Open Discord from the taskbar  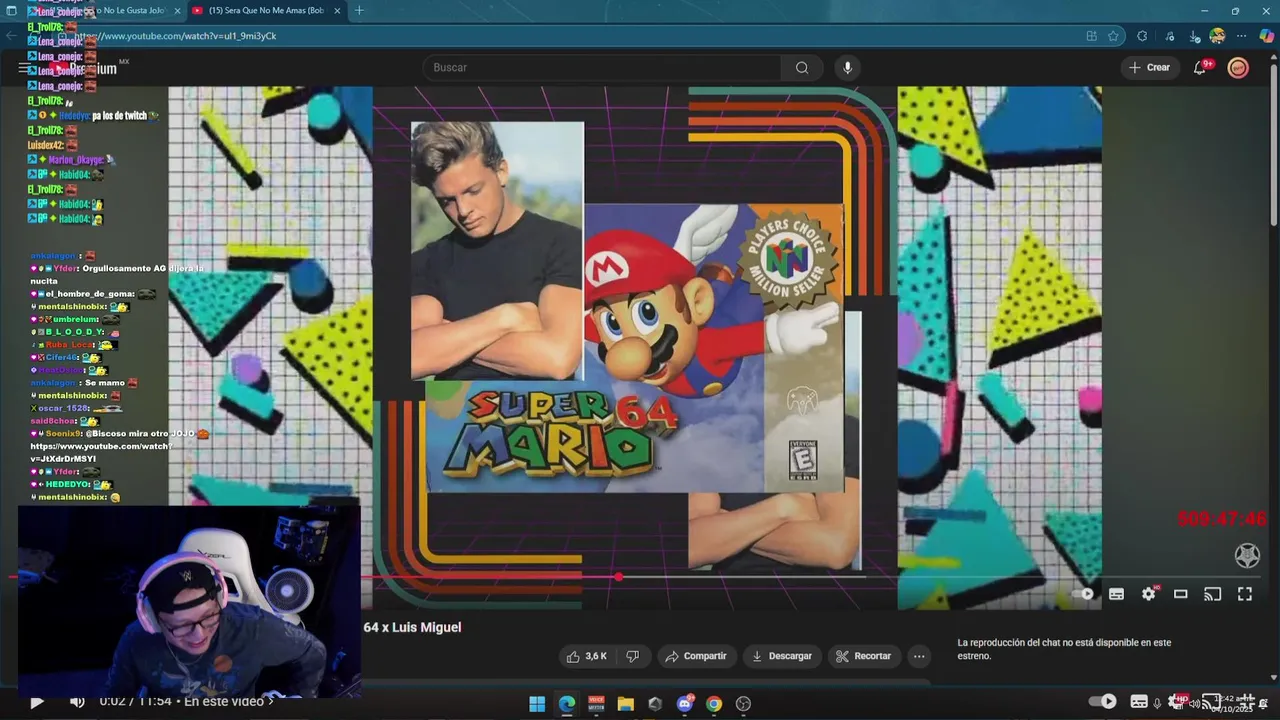tap(685, 704)
